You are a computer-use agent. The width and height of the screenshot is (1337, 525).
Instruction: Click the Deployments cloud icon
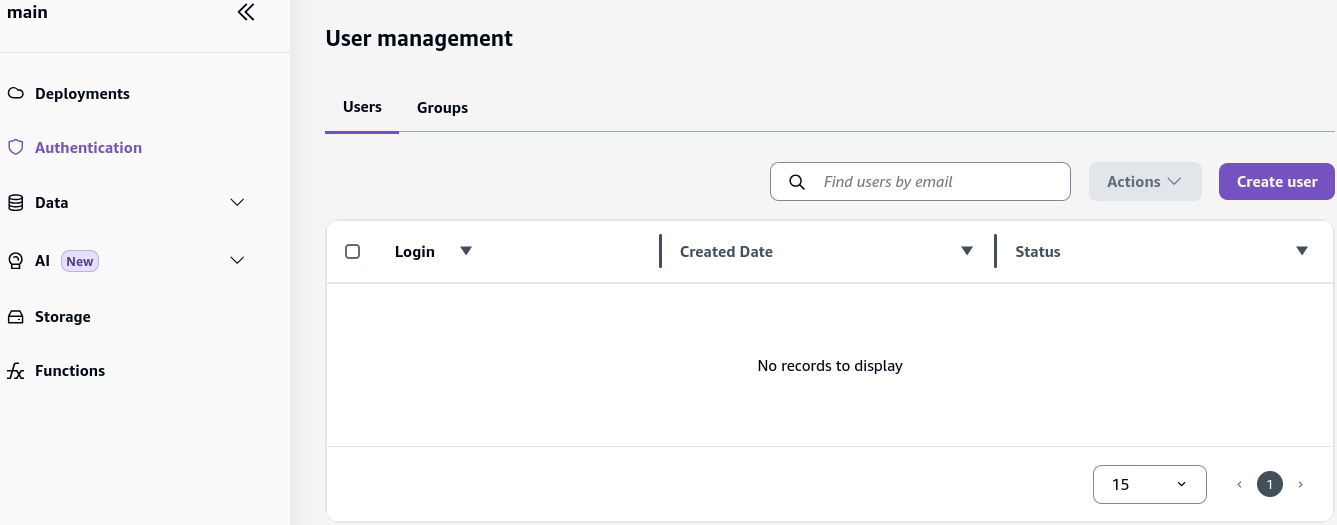click(x=15, y=93)
